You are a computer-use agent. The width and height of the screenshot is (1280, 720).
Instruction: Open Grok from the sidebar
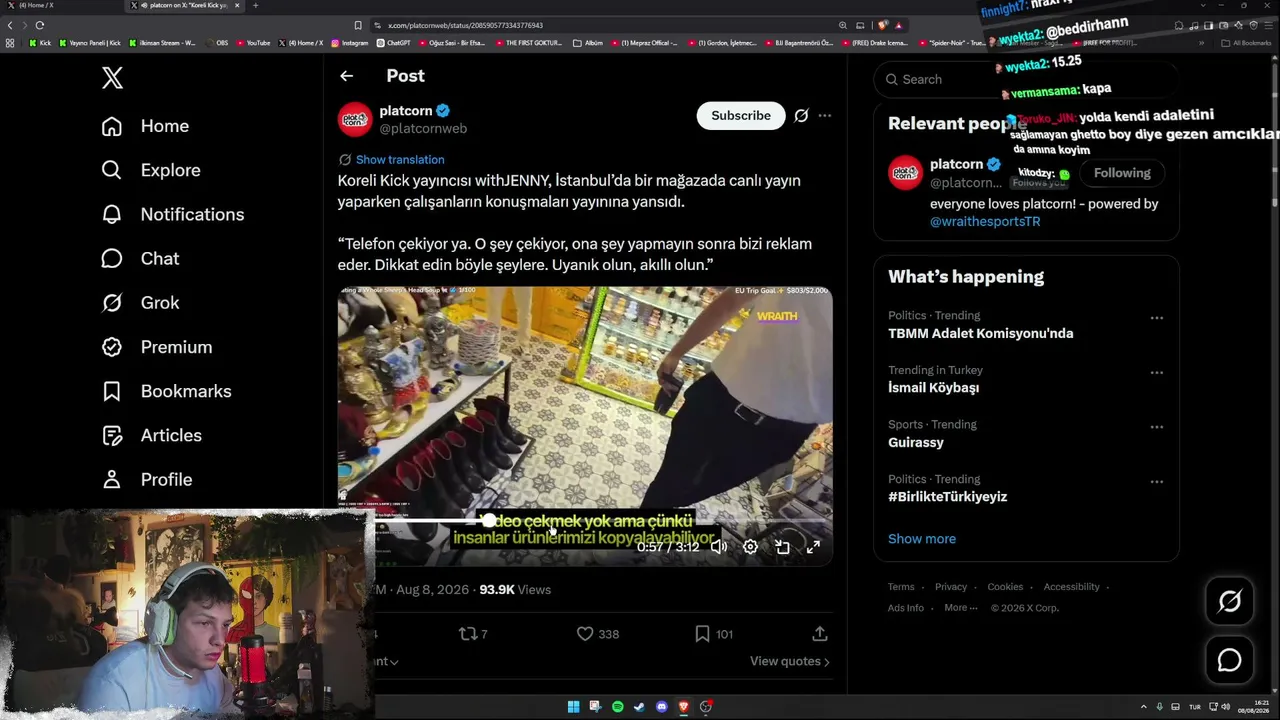point(140,302)
